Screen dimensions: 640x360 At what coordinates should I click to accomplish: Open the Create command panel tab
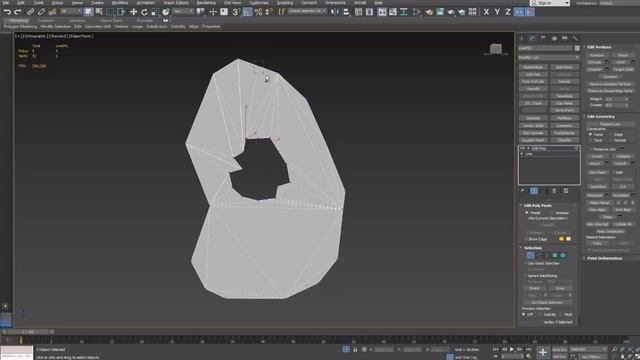coord(522,38)
